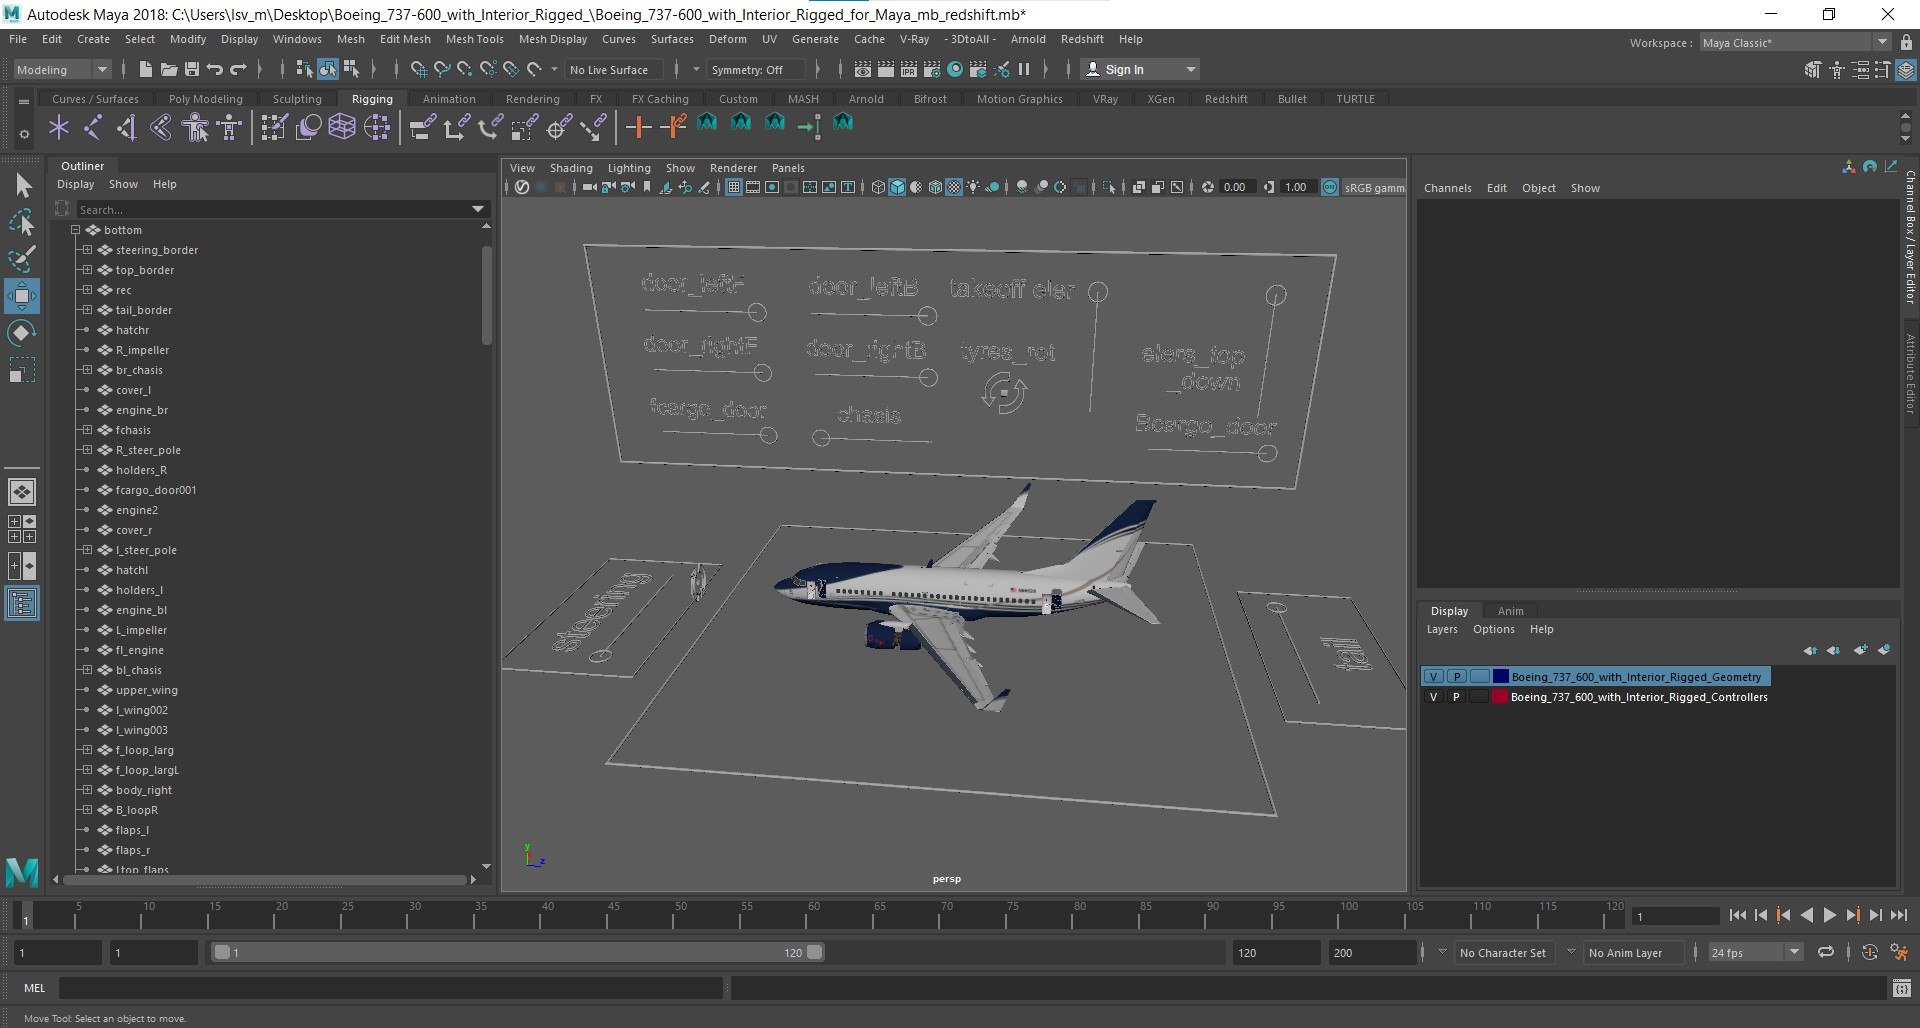Select the Move tool in the toolbox
The image size is (1920, 1028).
click(21, 296)
